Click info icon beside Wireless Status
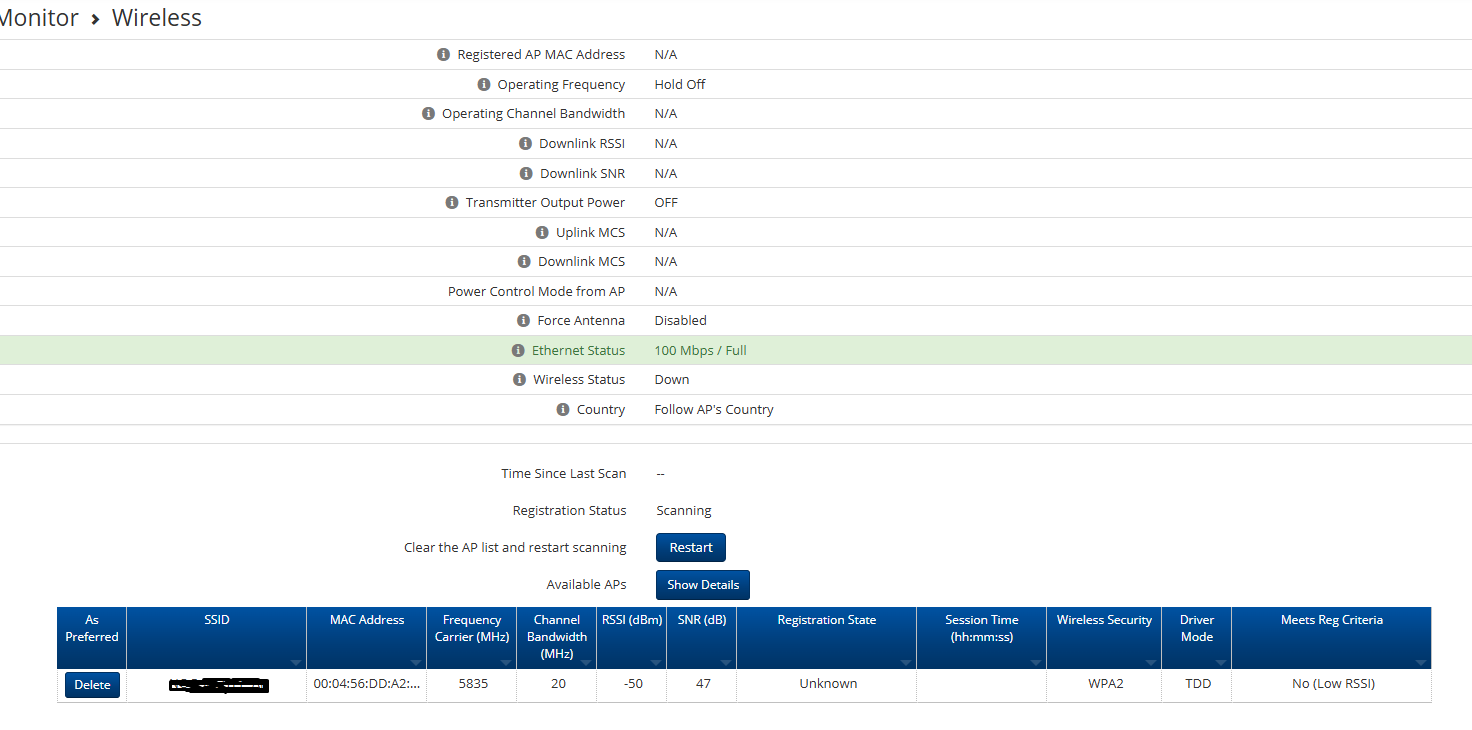Viewport: 1472px width, 730px height. [x=519, y=380]
